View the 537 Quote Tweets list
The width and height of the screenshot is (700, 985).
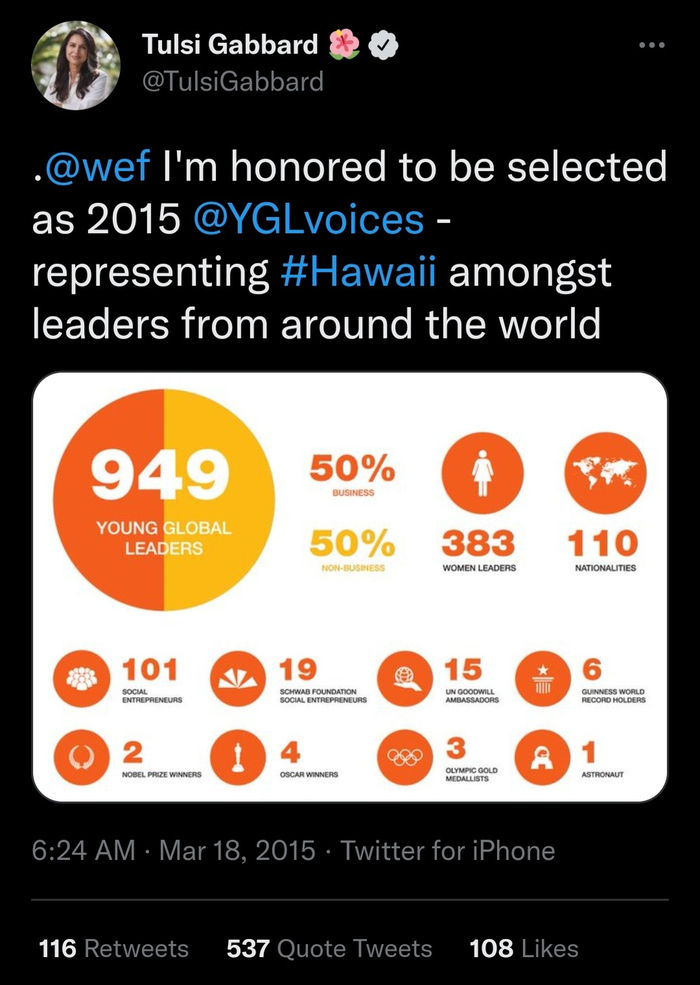click(x=329, y=949)
